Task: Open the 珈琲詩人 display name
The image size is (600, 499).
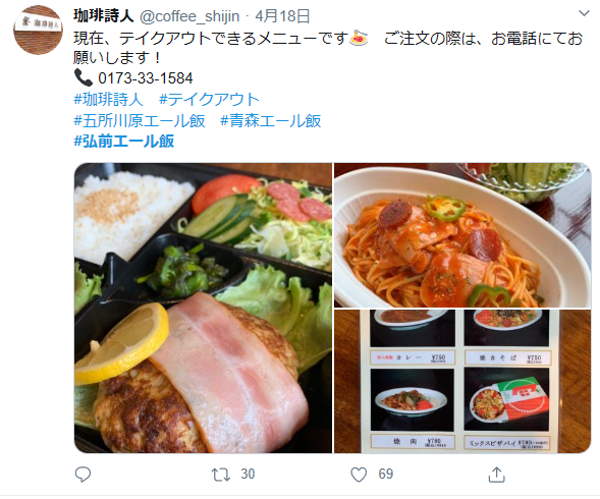Action: point(103,16)
